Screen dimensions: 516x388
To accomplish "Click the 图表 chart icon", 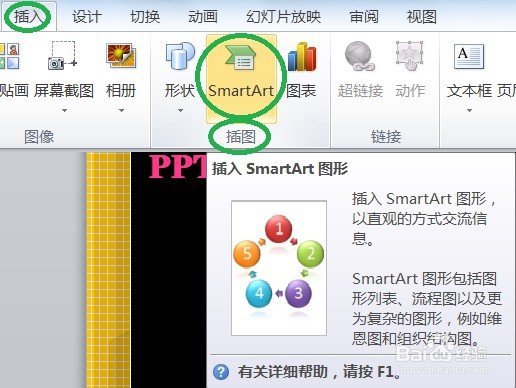I will [x=302, y=57].
